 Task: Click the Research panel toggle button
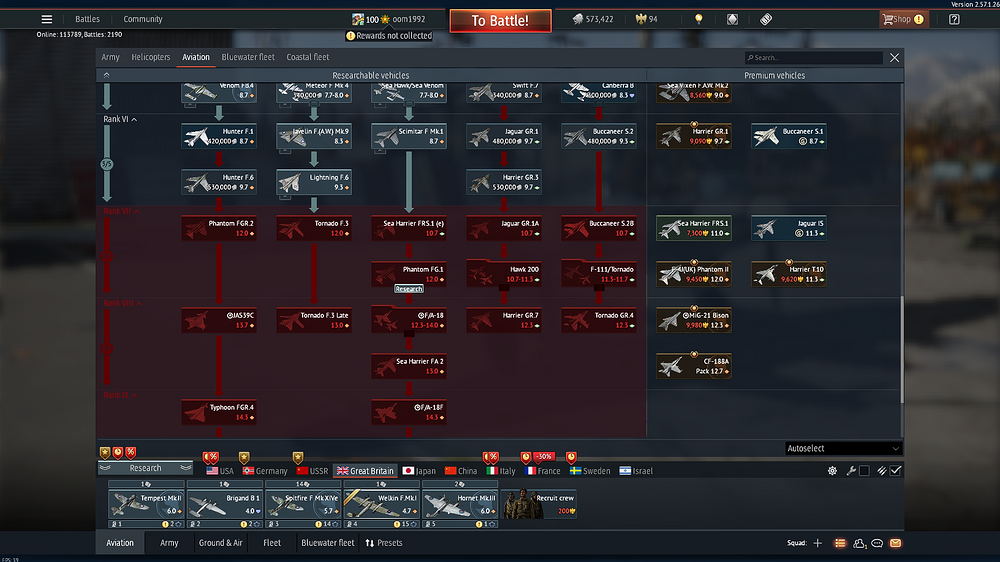145,468
